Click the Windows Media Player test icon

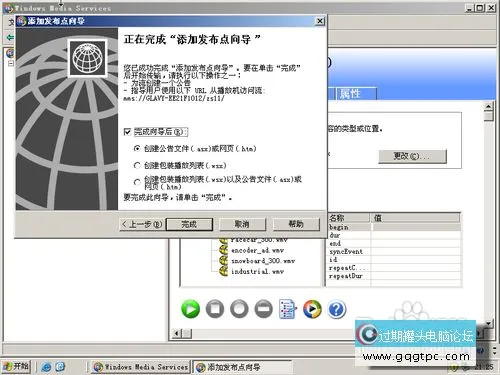pyautogui.click(x=312, y=309)
